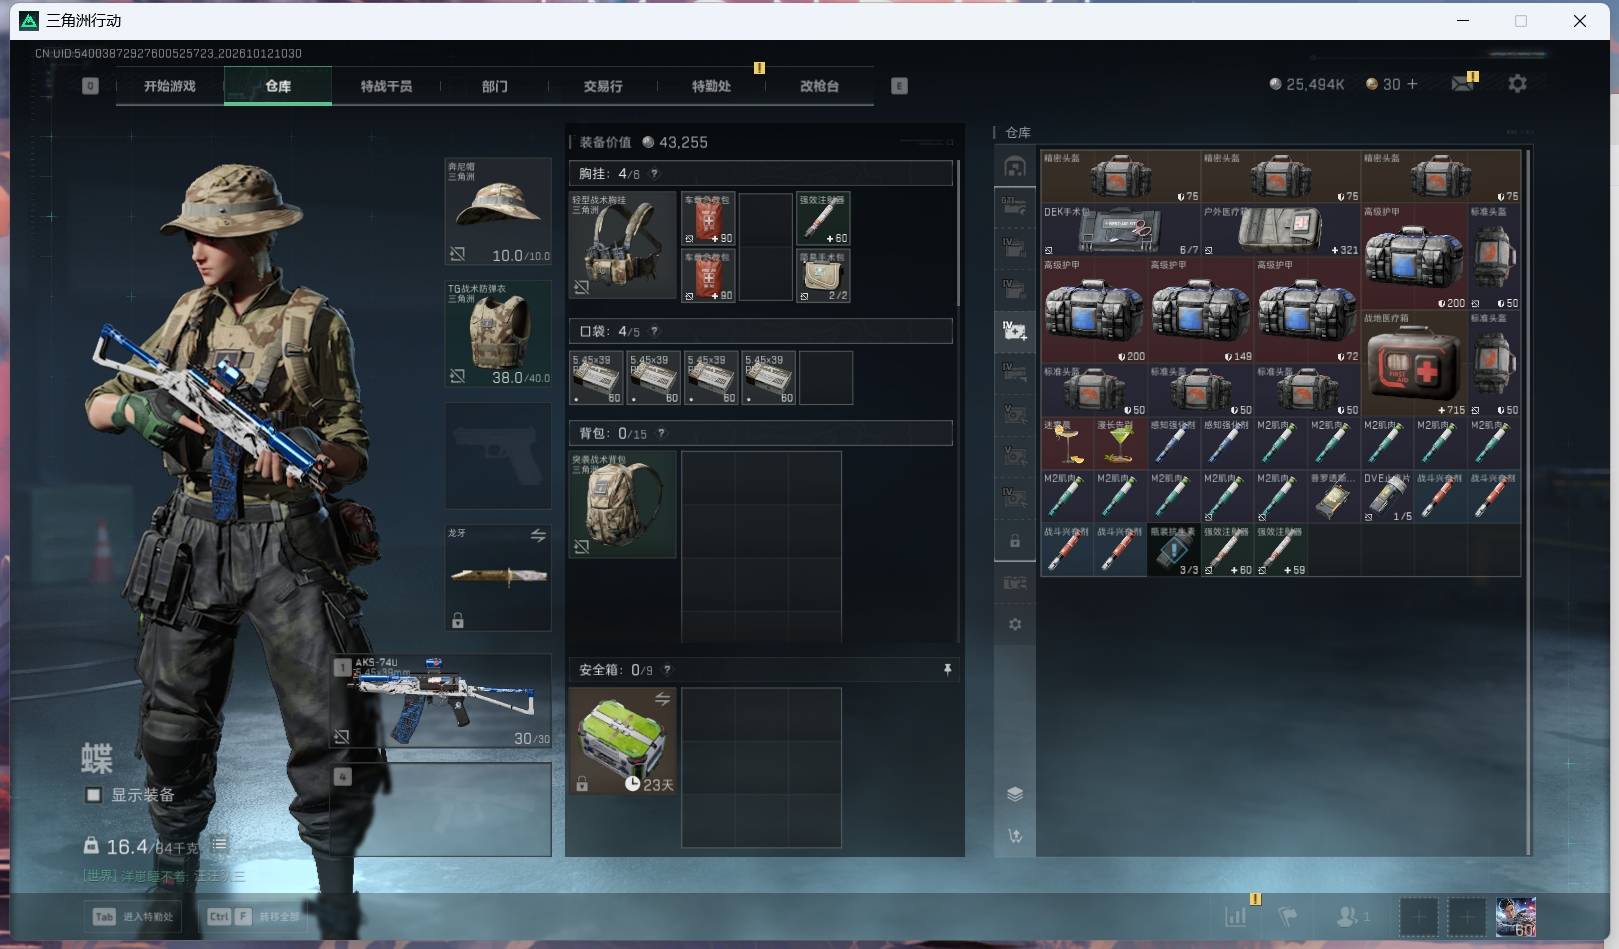Select the AKS-74U weapon slot
This screenshot has height=949, width=1619.
pos(441,701)
